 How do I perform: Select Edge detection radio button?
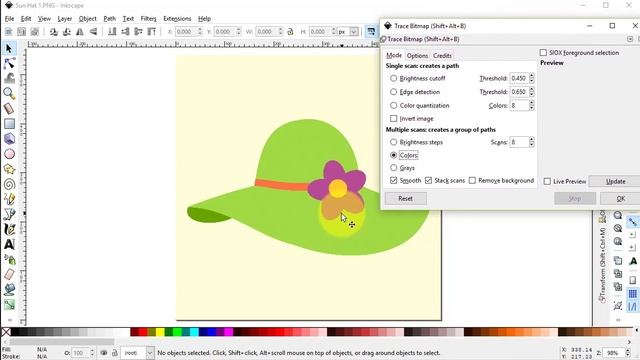coord(393,92)
